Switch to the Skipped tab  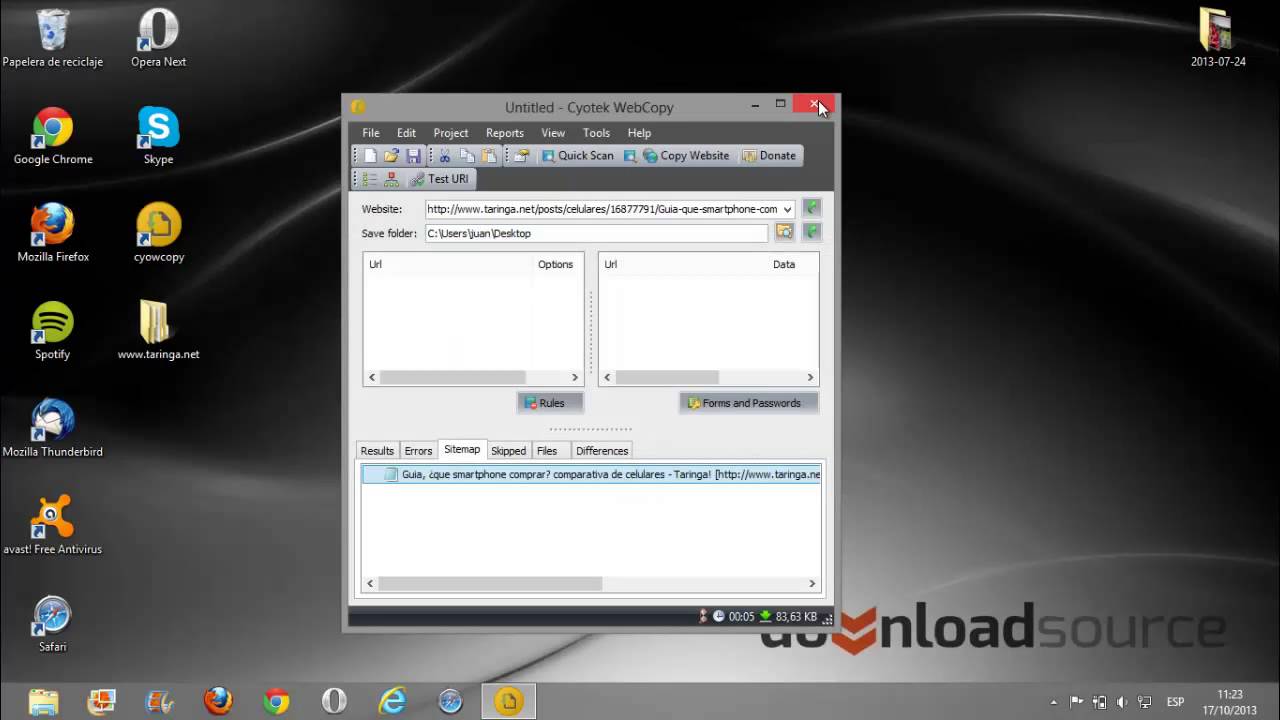[x=508, y=451]
